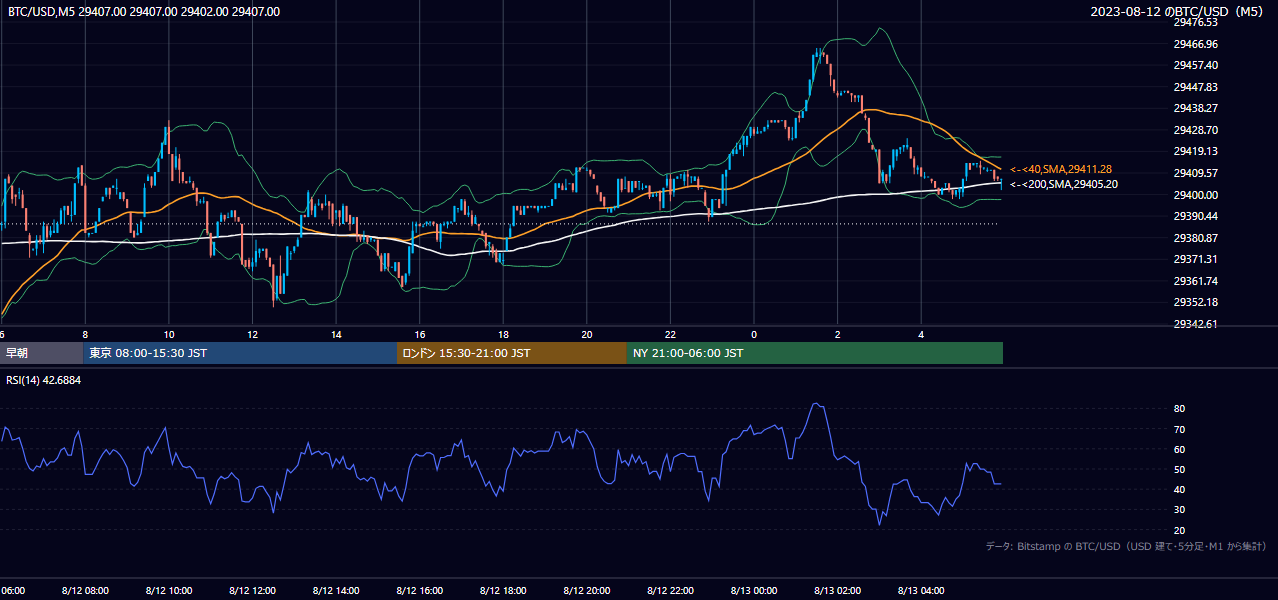1278x600 pixels.
Task: Click the RSI 80 level axis label
Action: pyautogui.click(x=1179, y=409)
